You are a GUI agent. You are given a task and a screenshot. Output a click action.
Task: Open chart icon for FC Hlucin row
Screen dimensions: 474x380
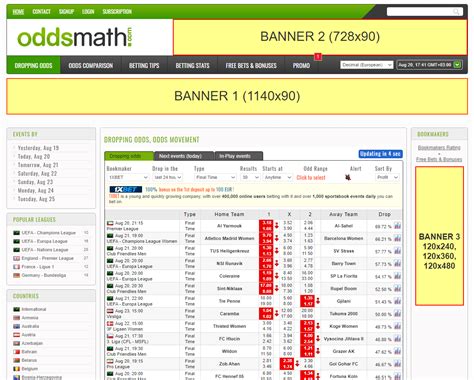pyautogui.click(x=397, y=339)
